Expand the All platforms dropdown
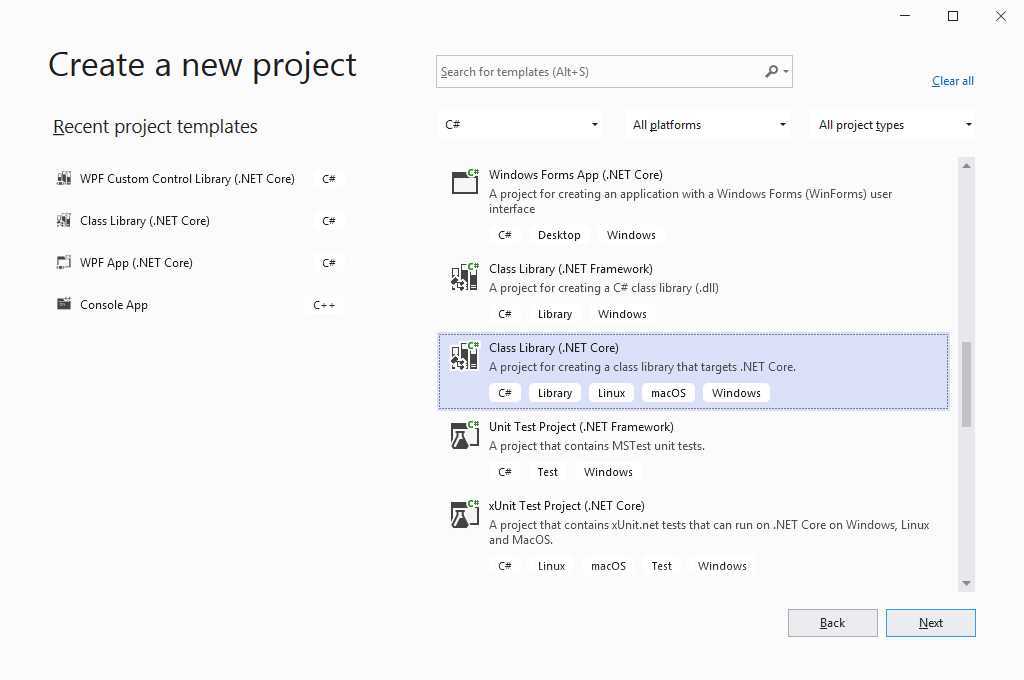This screenshot has height=680, width=1024. tap(708, 125)
